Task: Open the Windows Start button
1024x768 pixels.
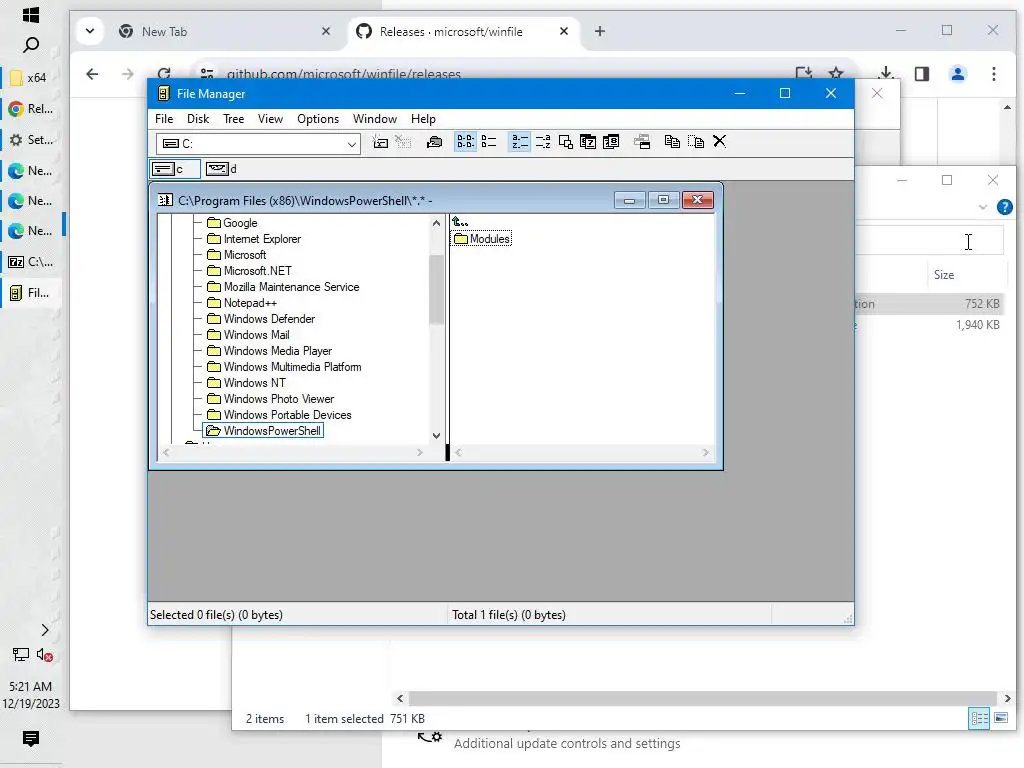Action: [31, 14]
